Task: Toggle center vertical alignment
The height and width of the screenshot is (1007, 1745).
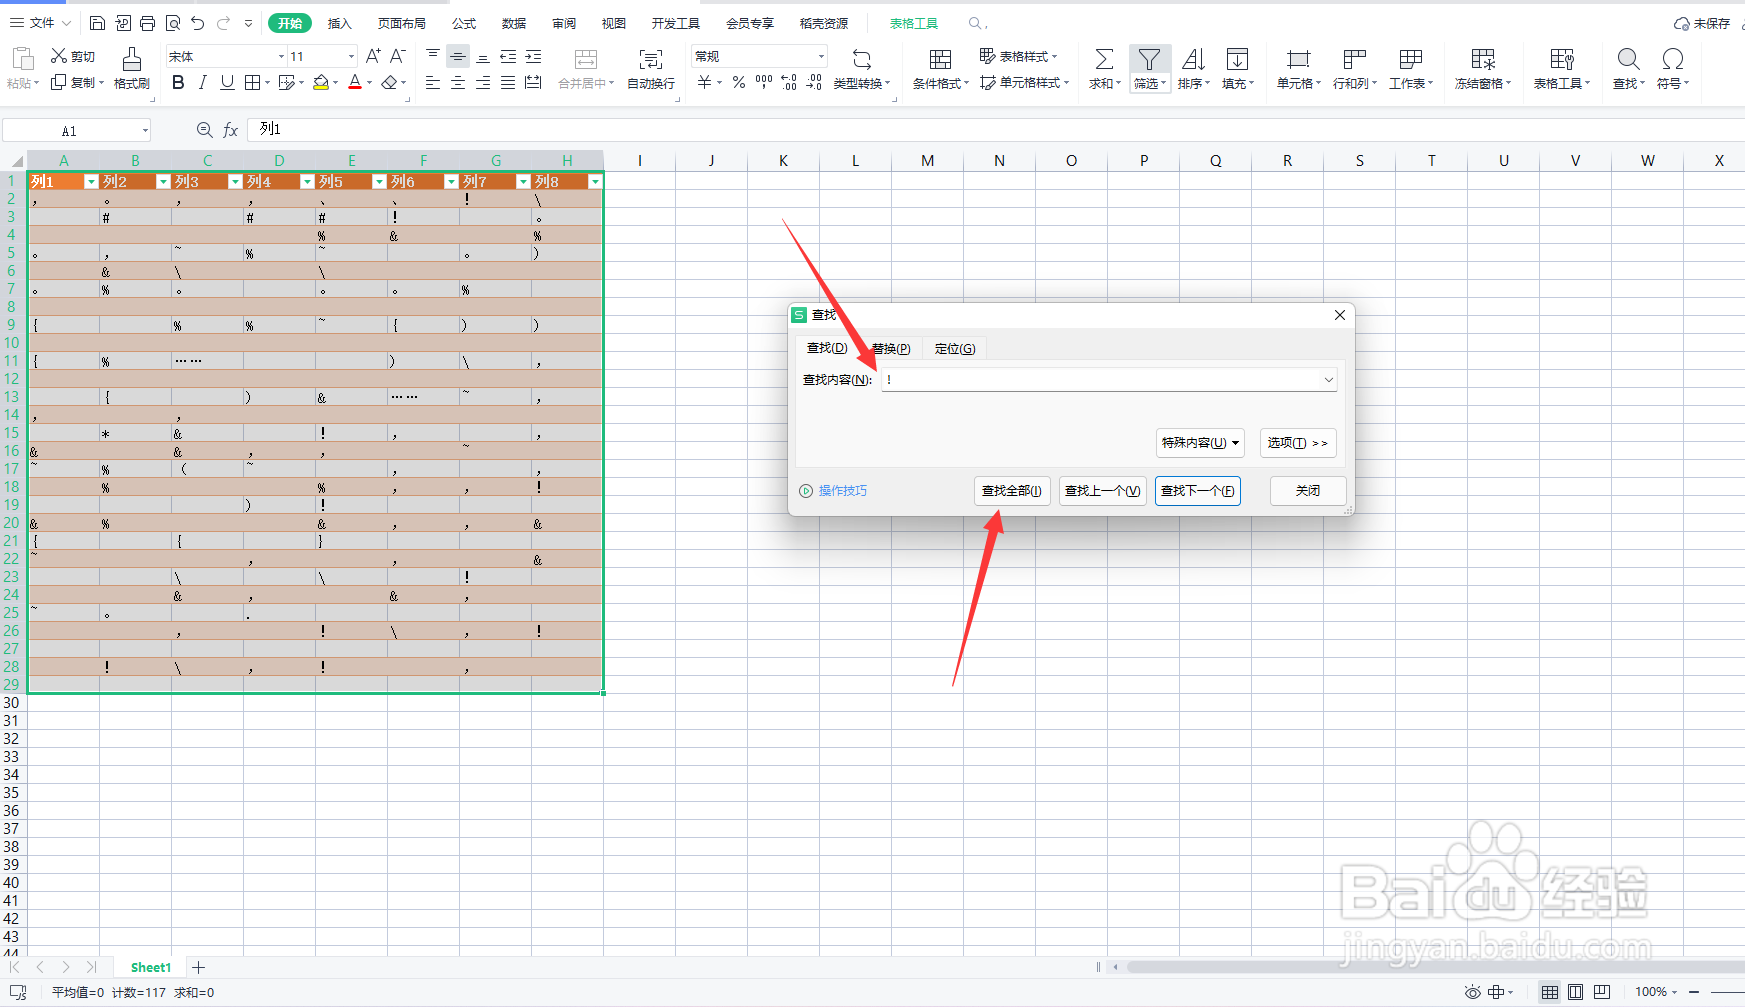Action: tap(457, 56)
